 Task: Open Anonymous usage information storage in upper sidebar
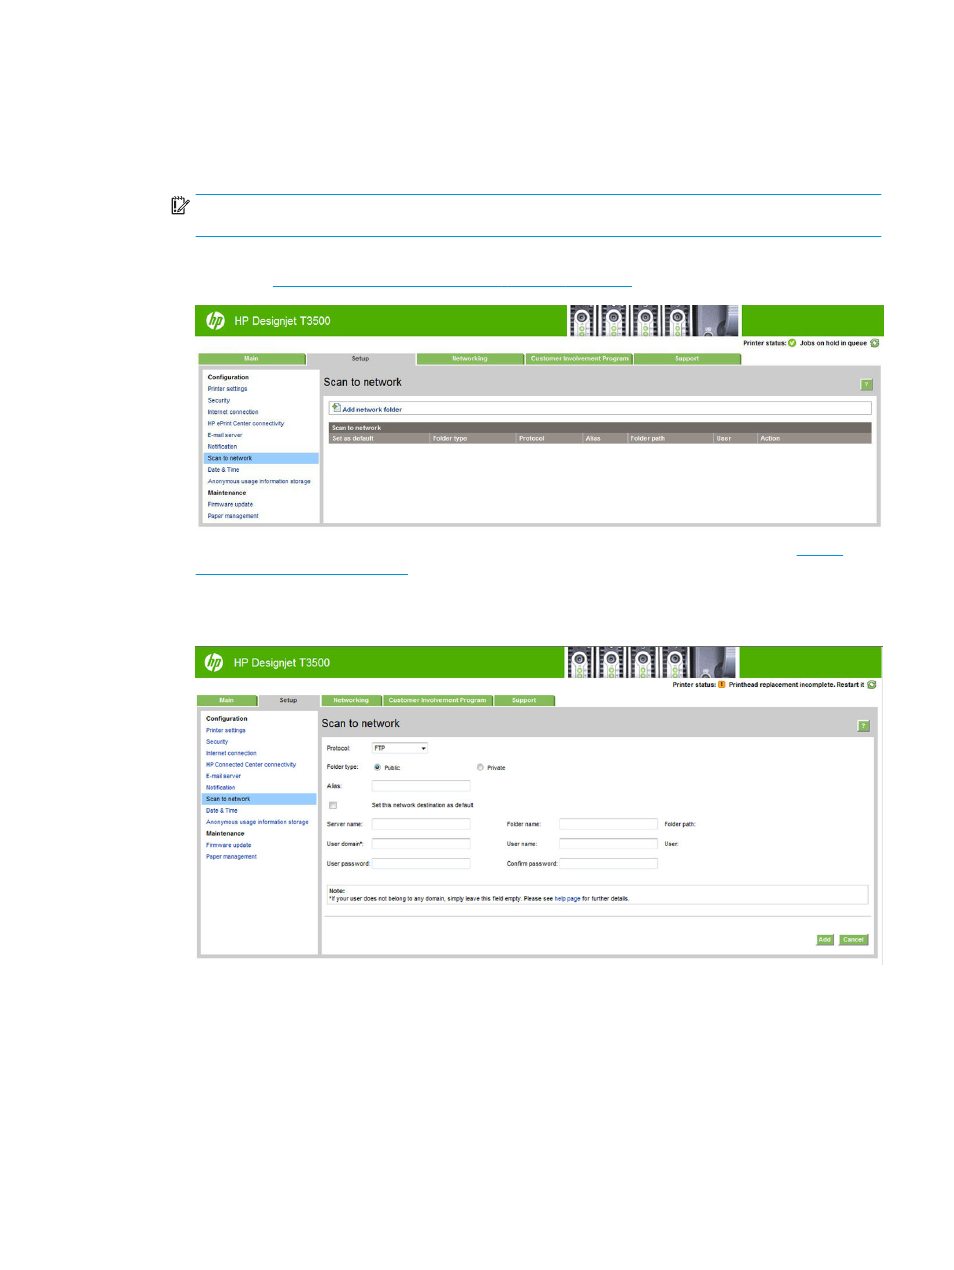click(259, 481)
